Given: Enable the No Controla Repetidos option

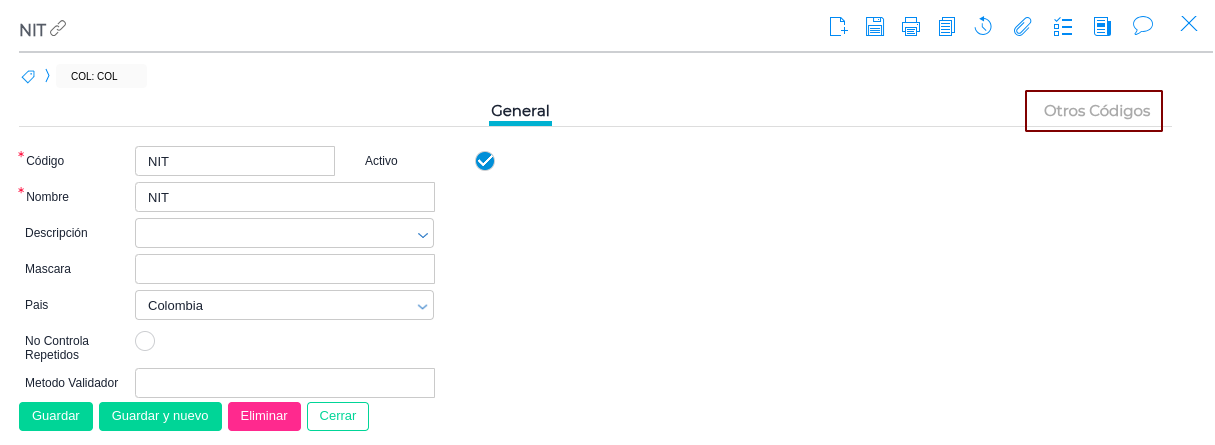Looking at the screenshot, I should (145, 341).
